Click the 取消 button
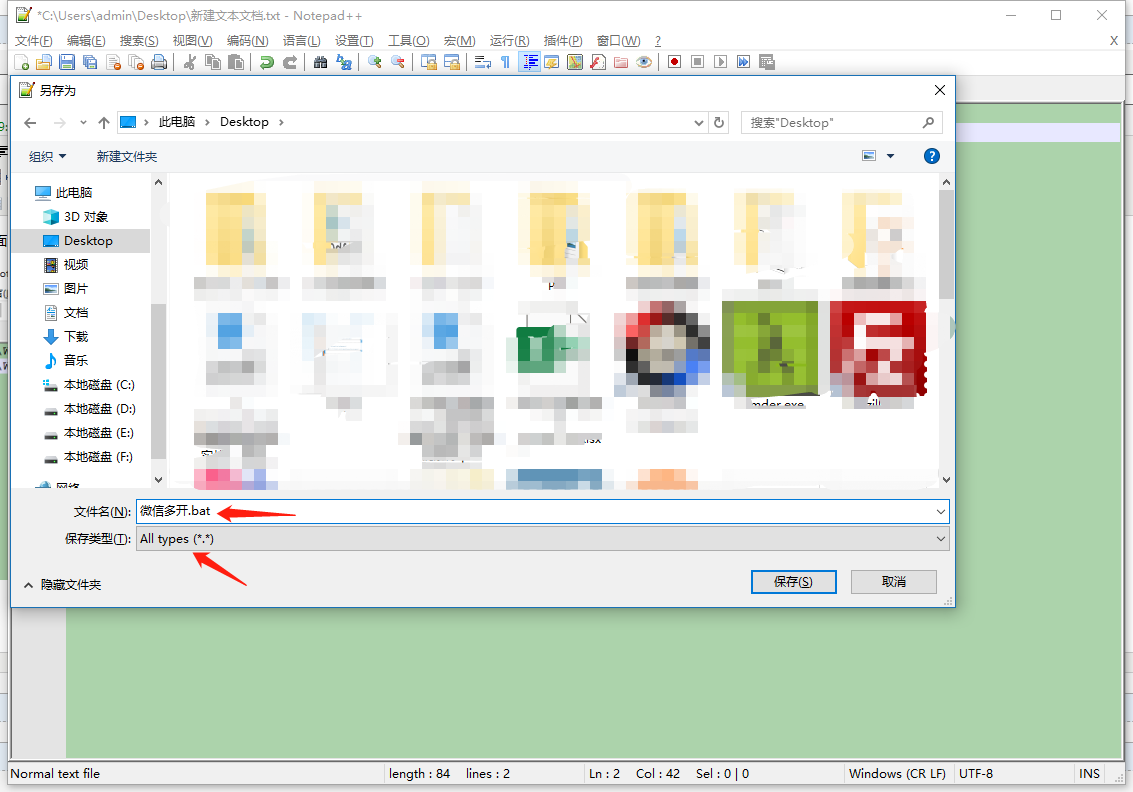The width and height of the screenshot is (1133, 792). point(894,582)
